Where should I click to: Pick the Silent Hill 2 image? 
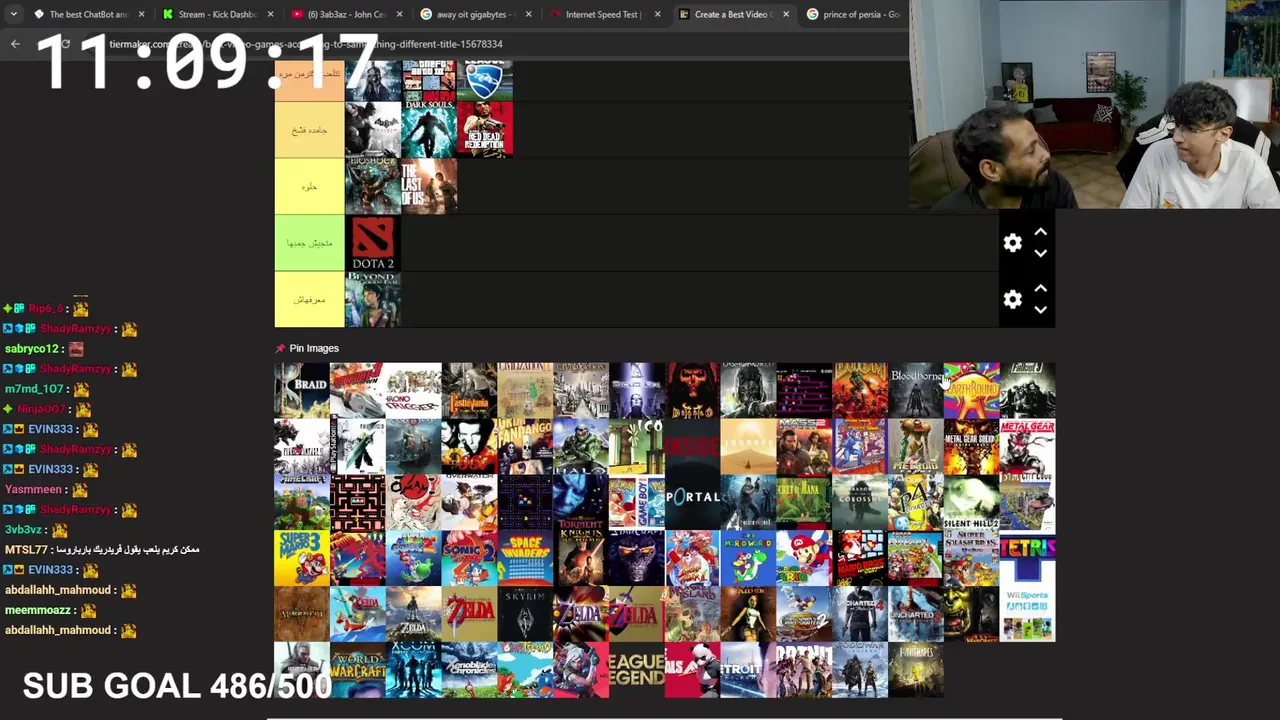972,502
